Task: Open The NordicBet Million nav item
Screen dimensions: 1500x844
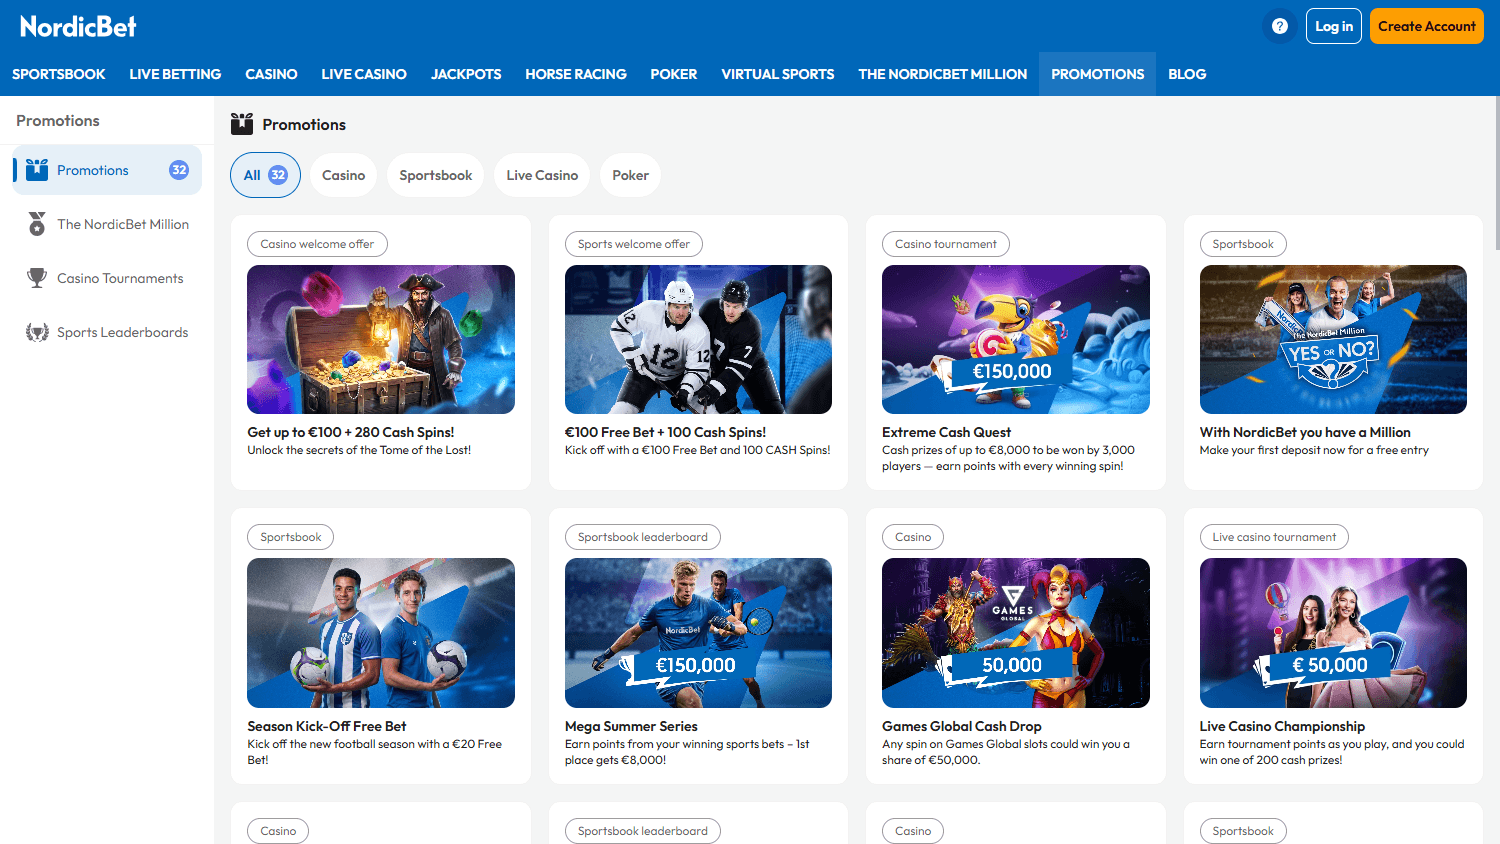Action: pyautogui.click(x=943, y=74)
